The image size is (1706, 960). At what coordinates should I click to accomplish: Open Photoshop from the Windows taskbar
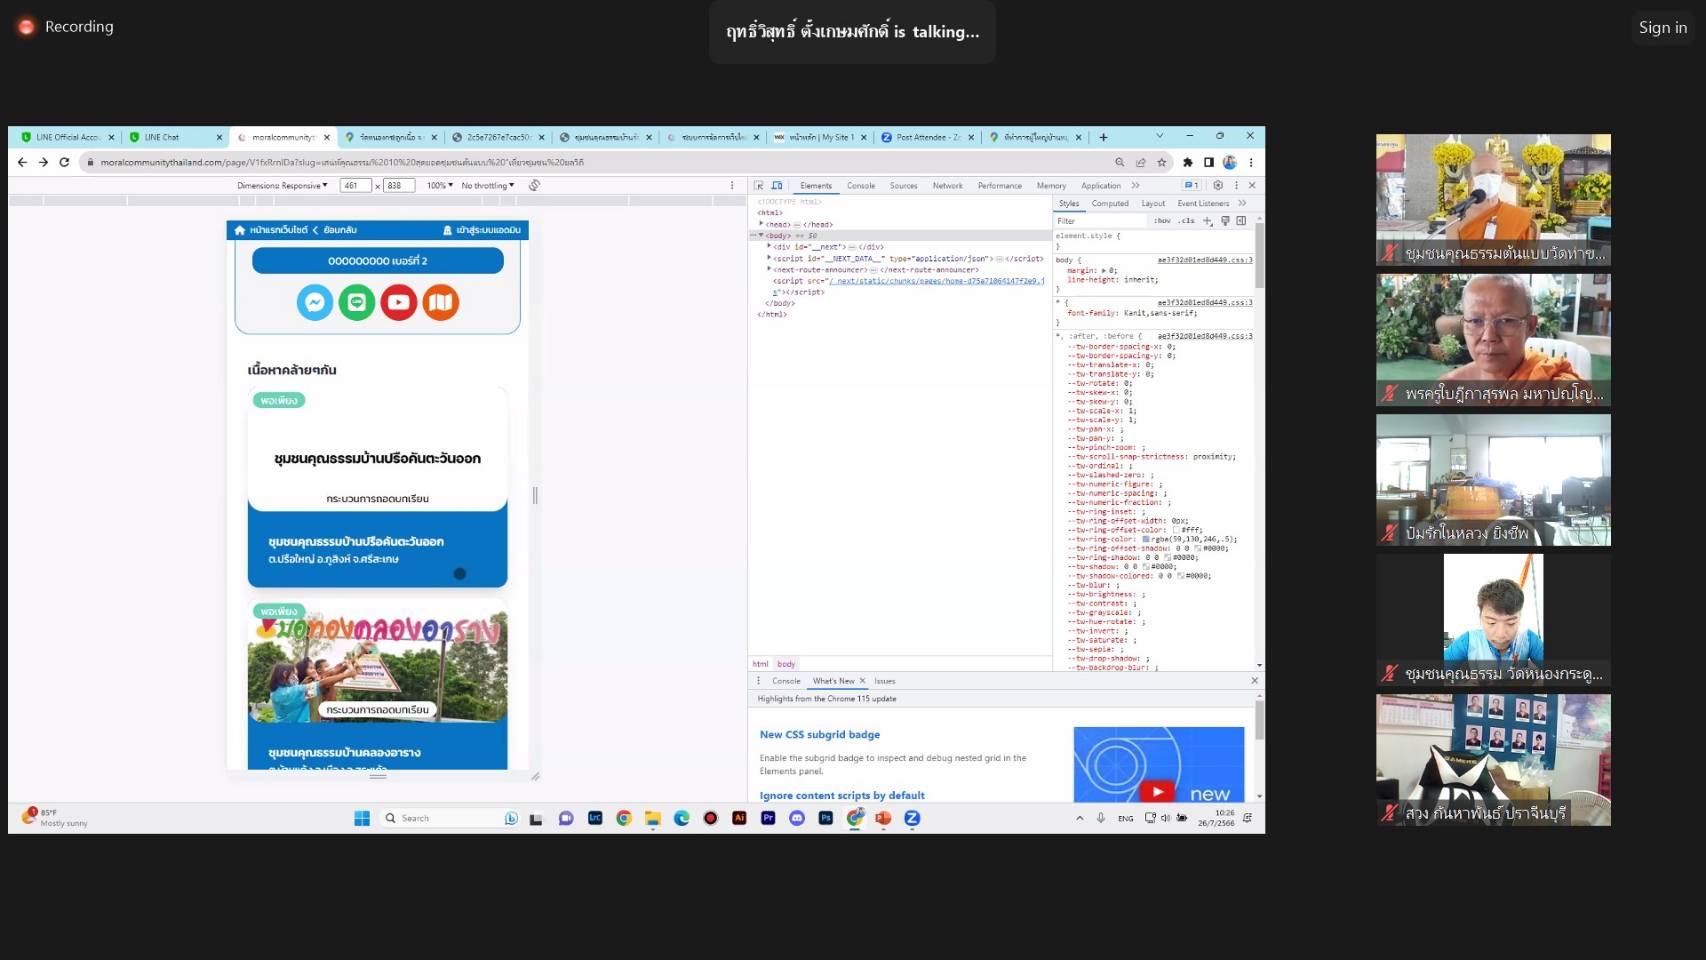[x=826, y=818]
